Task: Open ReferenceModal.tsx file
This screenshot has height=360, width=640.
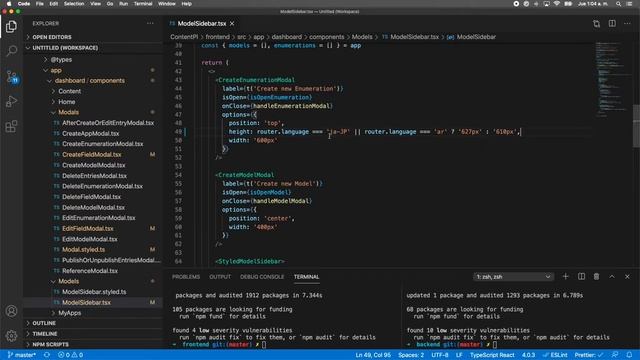Action: [x=90, y=271]
